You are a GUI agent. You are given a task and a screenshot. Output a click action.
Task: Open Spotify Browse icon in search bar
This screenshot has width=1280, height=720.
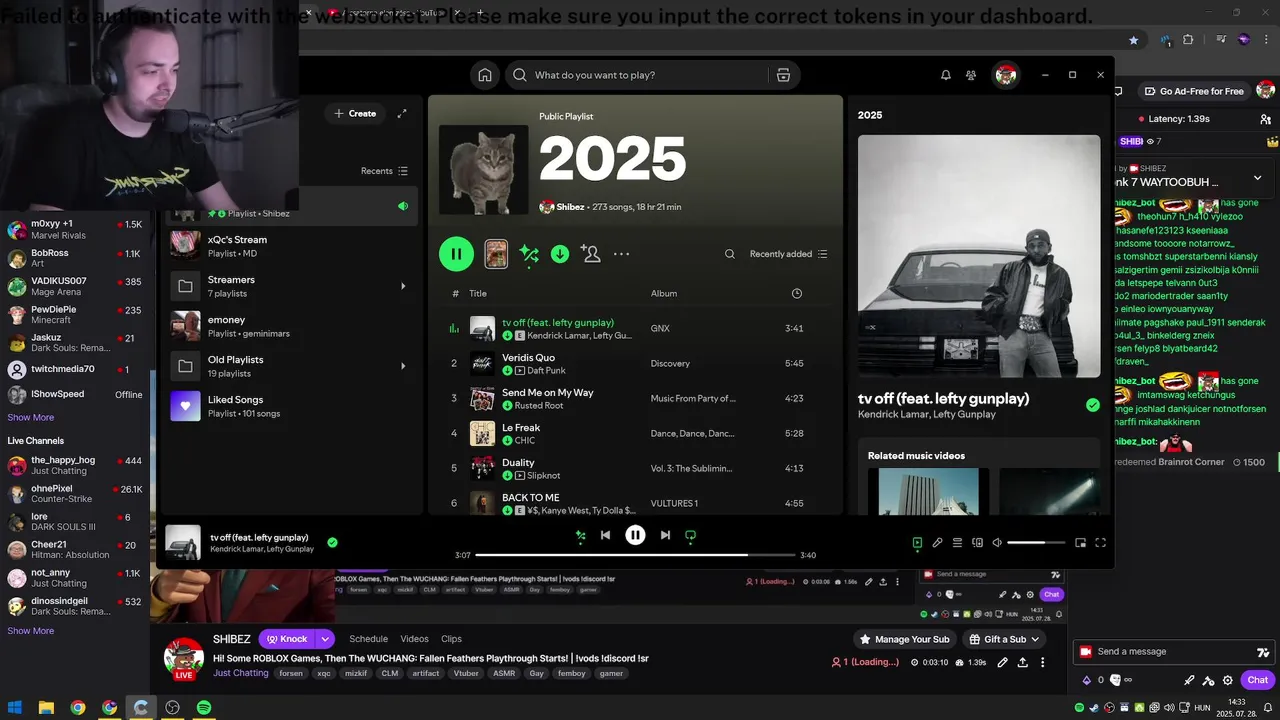(x=783, y=75)
